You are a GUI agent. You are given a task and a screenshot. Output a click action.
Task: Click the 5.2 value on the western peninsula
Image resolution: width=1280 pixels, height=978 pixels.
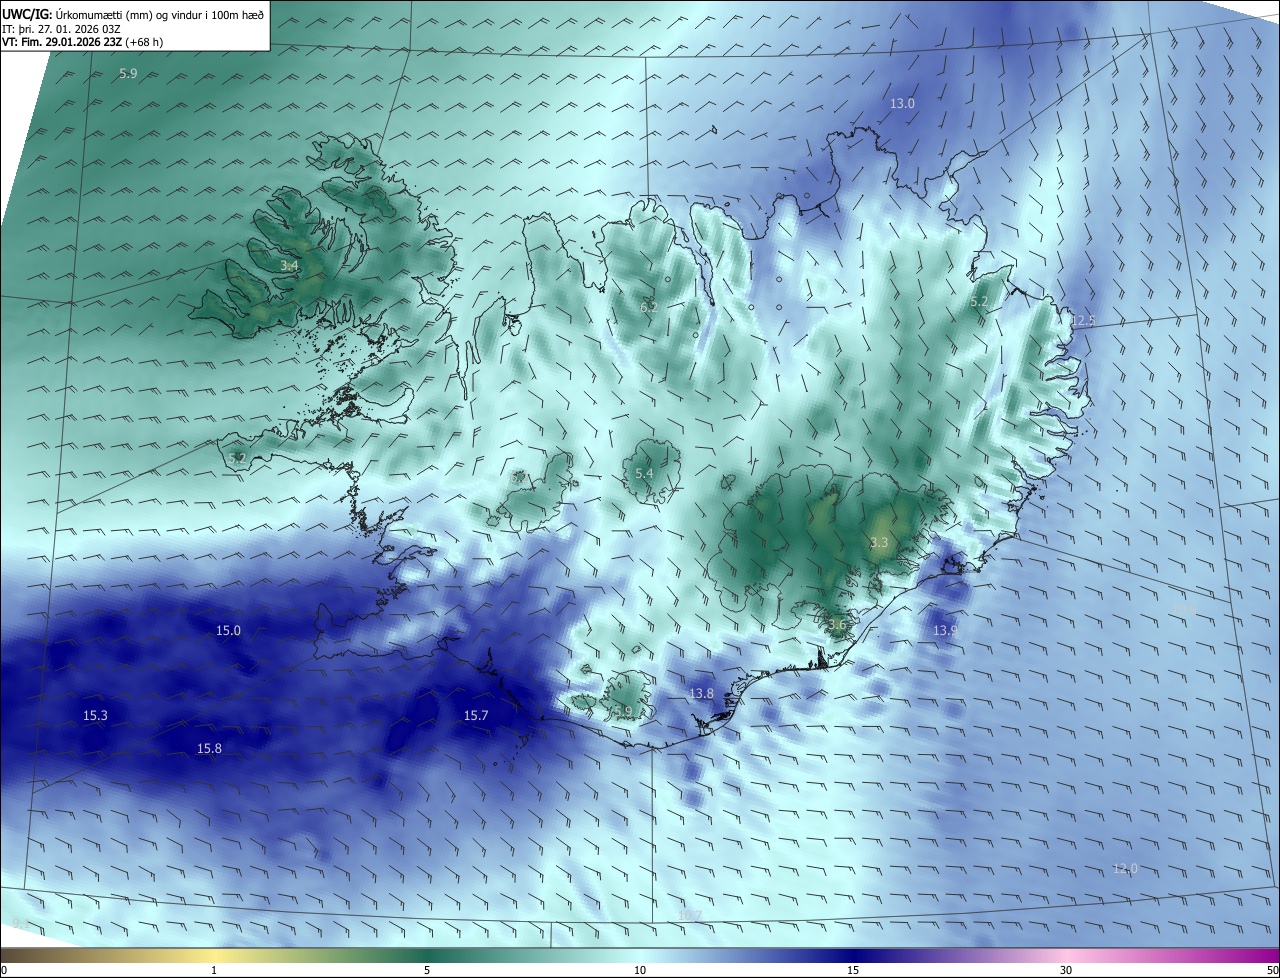(x=237, y=459)
